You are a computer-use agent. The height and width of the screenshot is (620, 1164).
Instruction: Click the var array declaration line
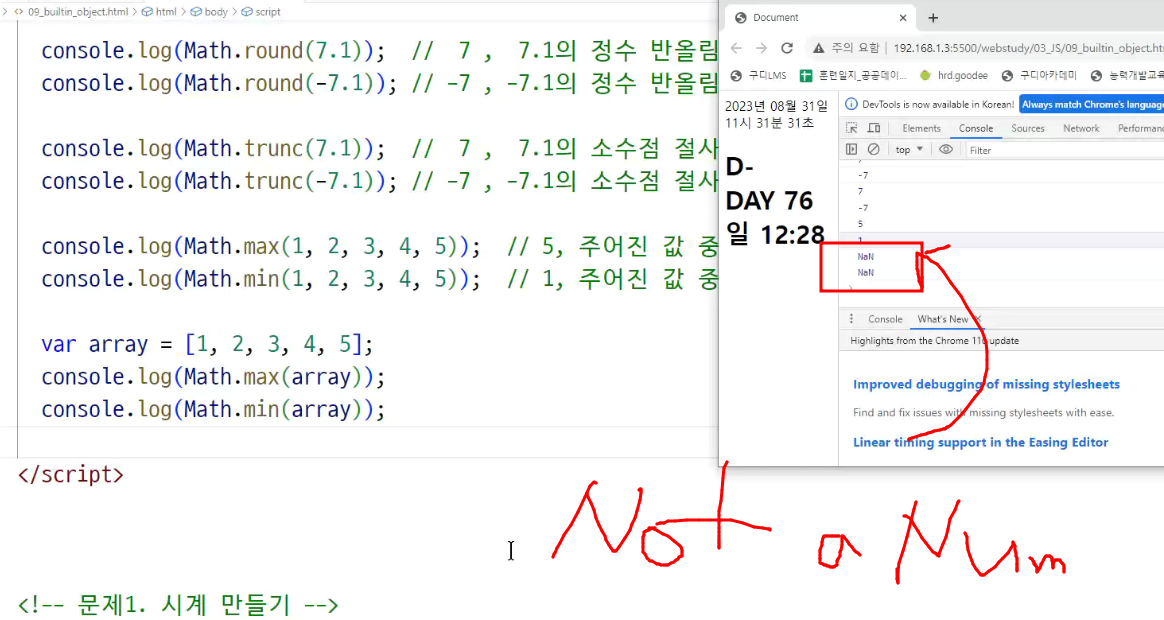207,345
